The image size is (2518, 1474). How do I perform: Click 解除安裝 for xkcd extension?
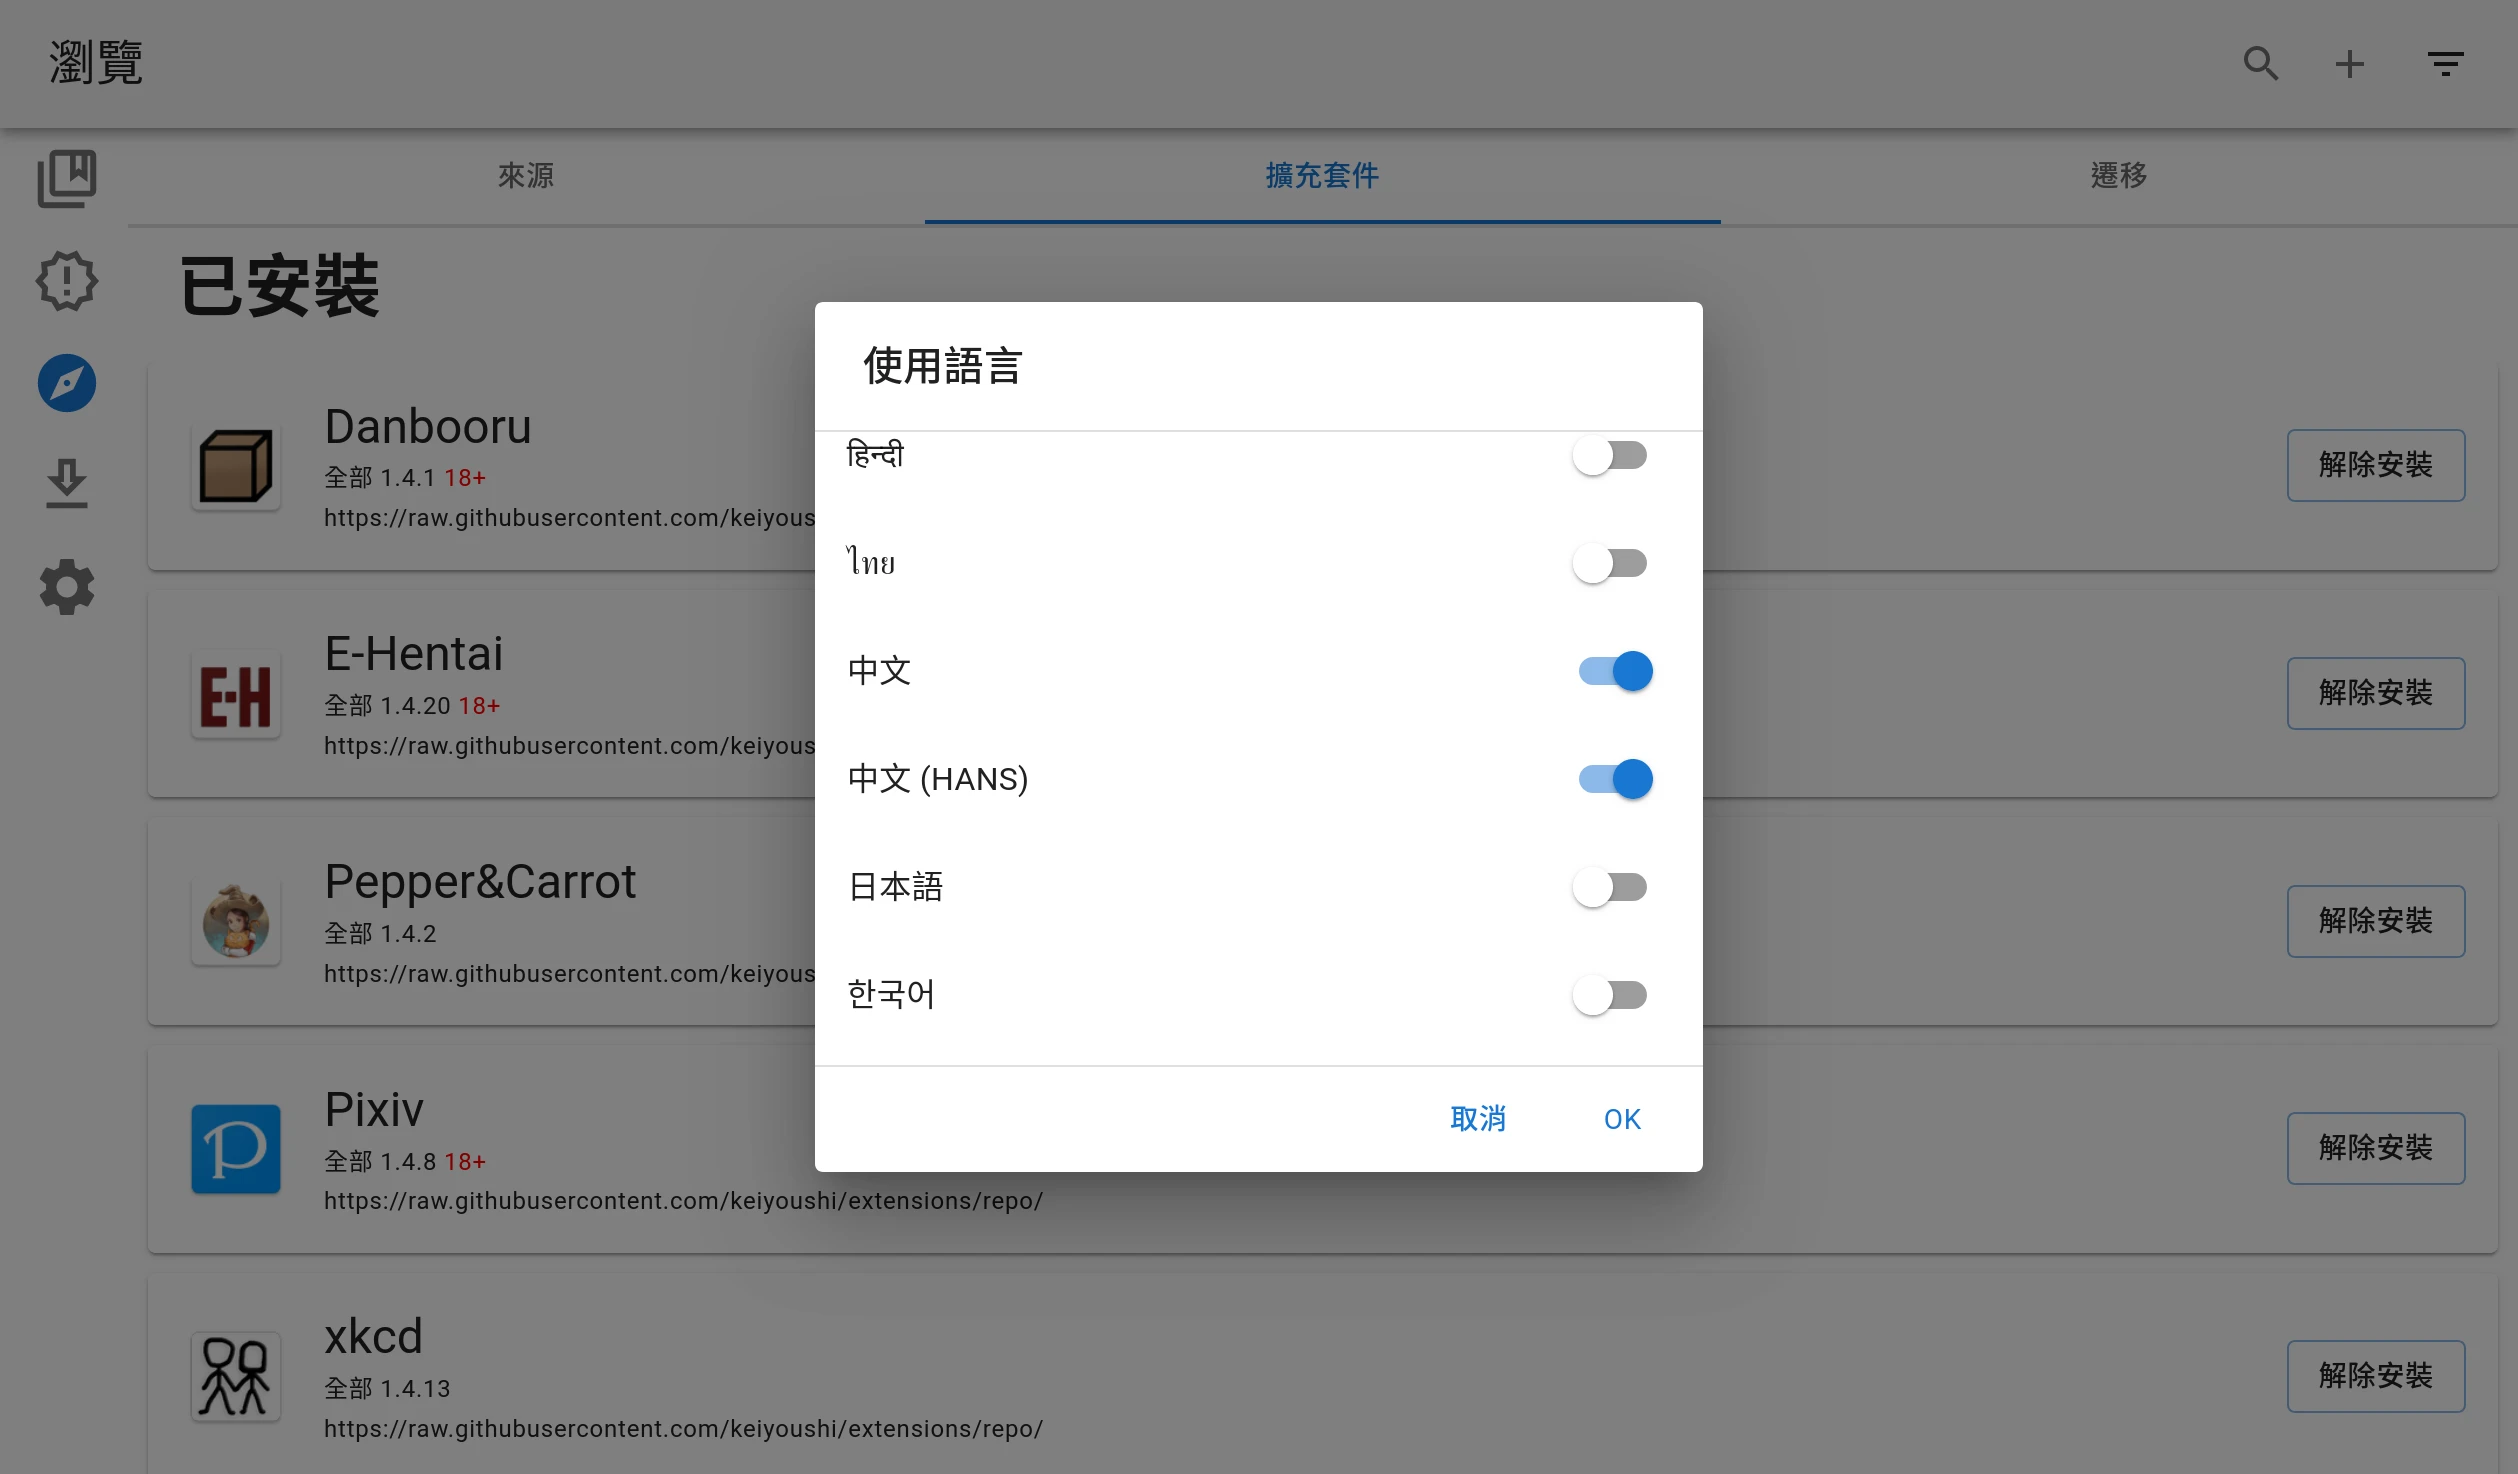pyautogui.click(x=2375, y=1376)
